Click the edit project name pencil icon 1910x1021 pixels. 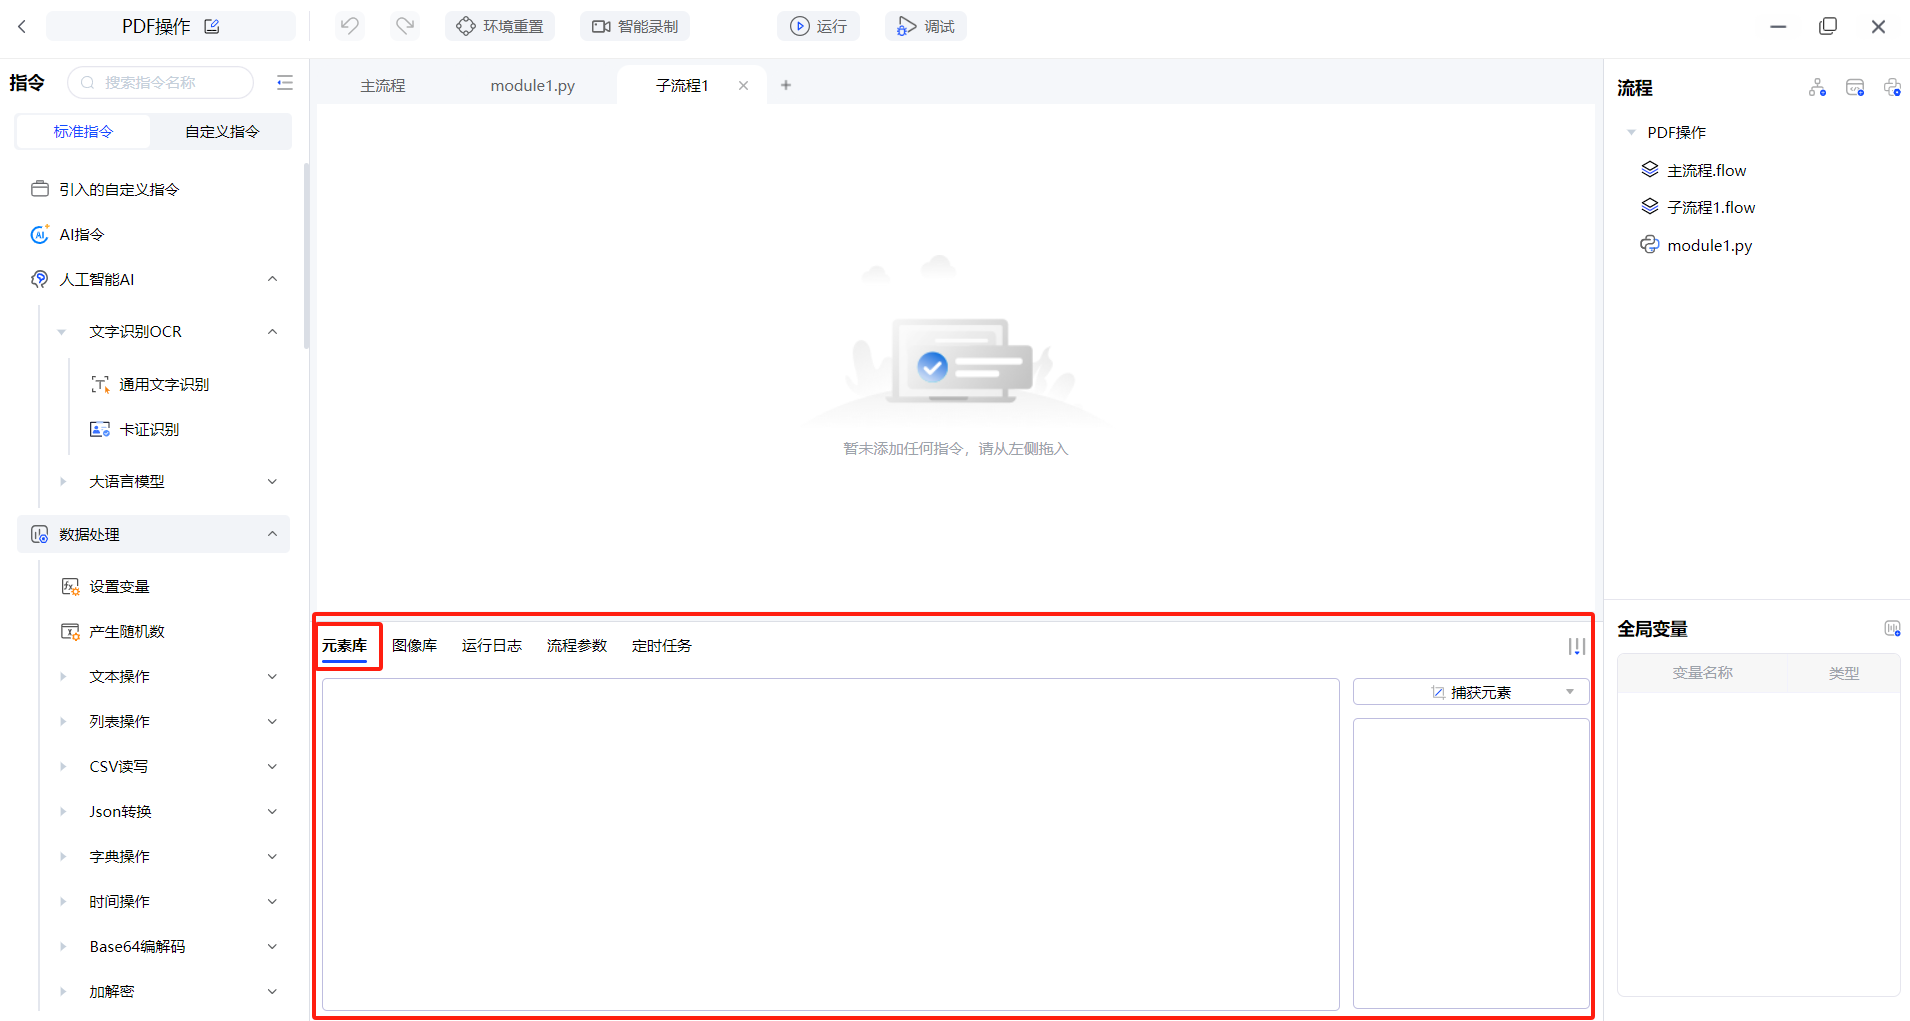212,27
